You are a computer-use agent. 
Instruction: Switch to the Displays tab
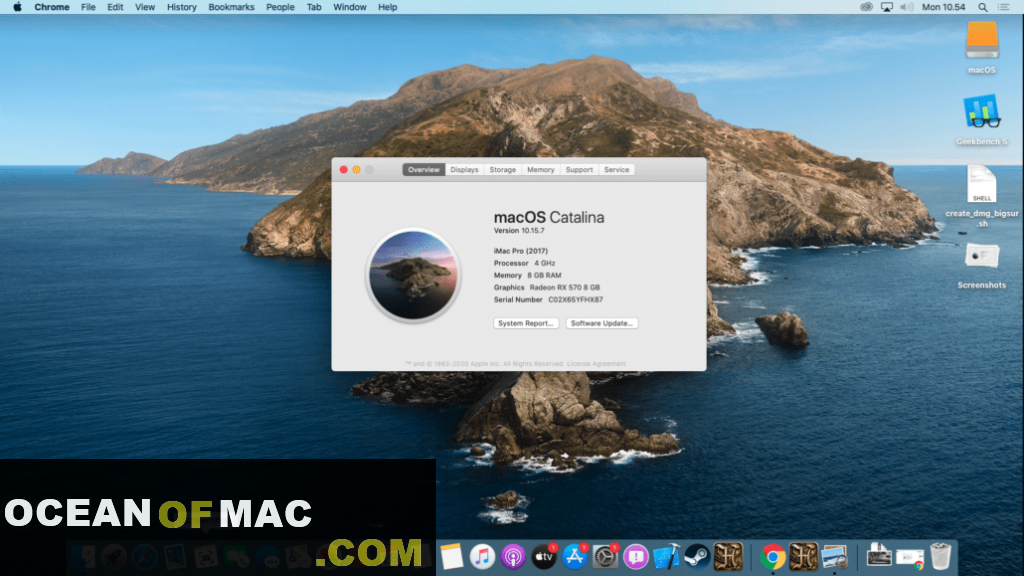click(464, 170)
